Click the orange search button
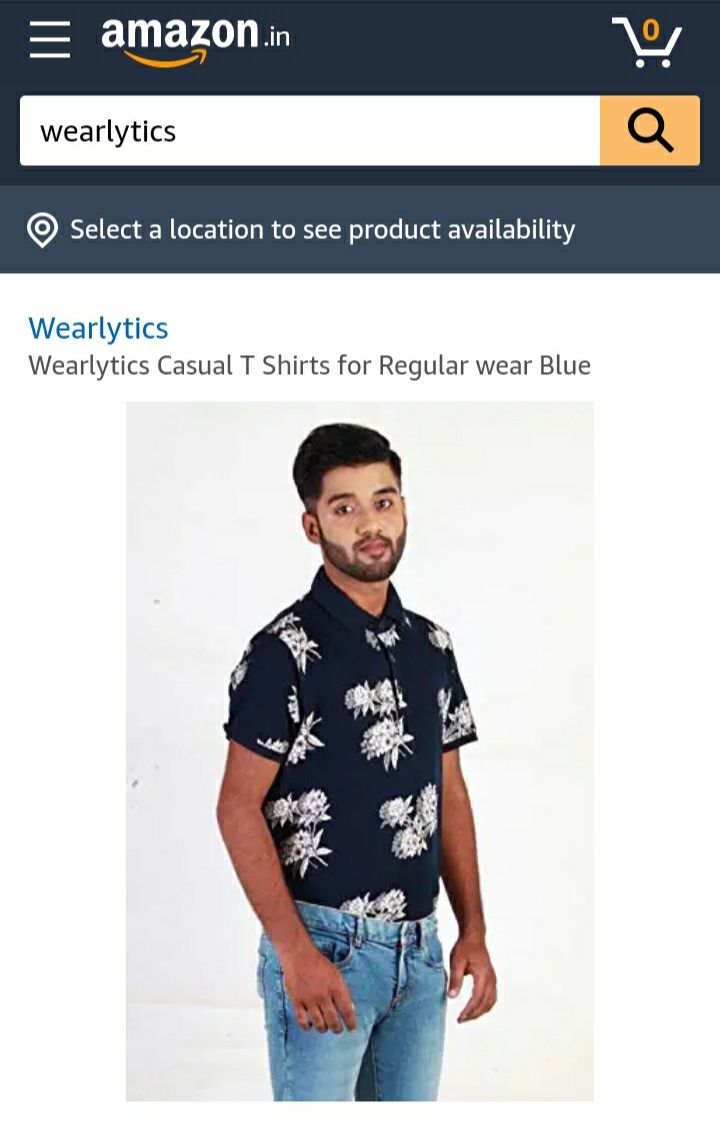This screenshot has height=1131, width=720. (649, 131)
